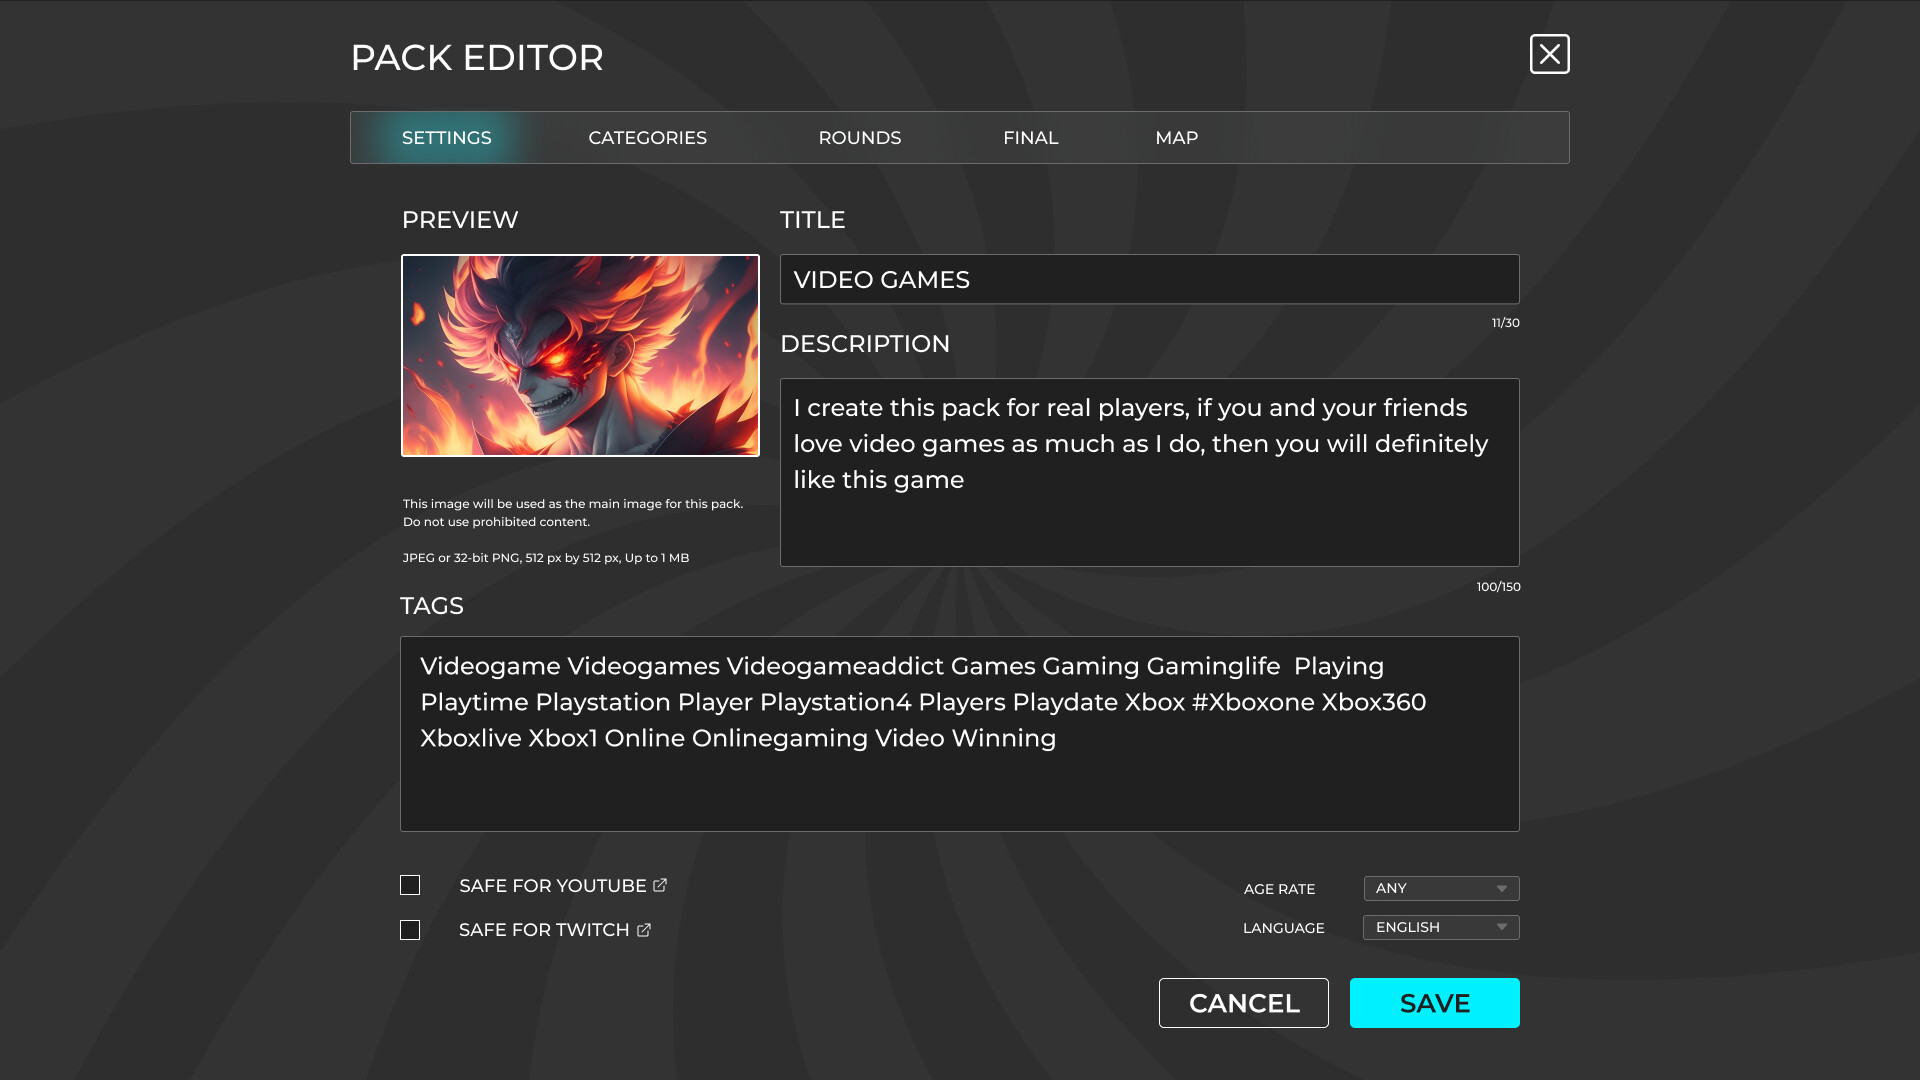Image resolution: width=1920 pixels, height=1080 pixels.
Task: Expand the Age Rate dropdown
Action: (1440, 888)
